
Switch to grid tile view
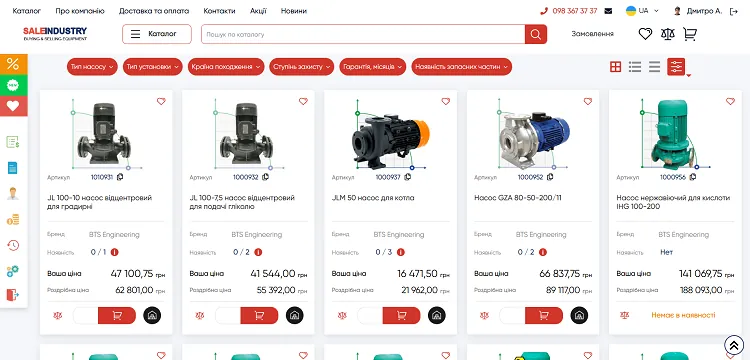point(616,67)
